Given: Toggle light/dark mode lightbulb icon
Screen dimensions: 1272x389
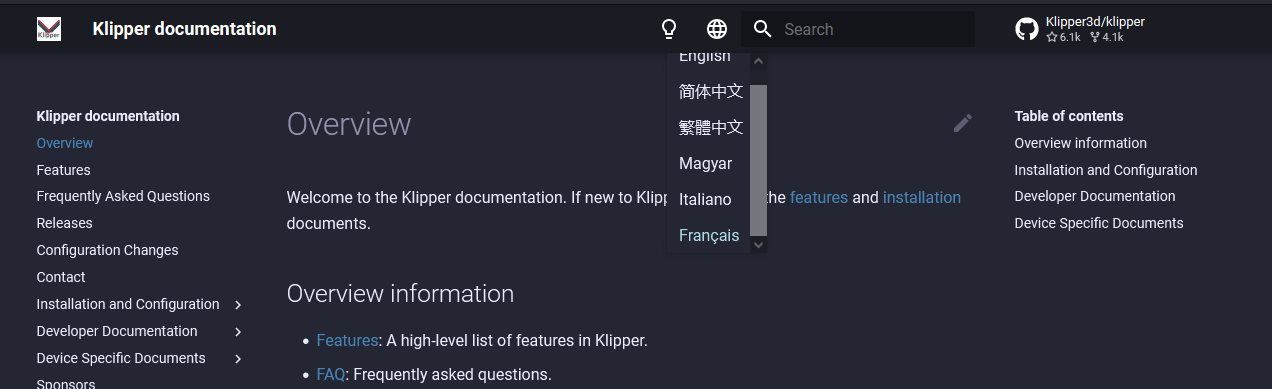Looking at the screenshot, I should (669, 29).
